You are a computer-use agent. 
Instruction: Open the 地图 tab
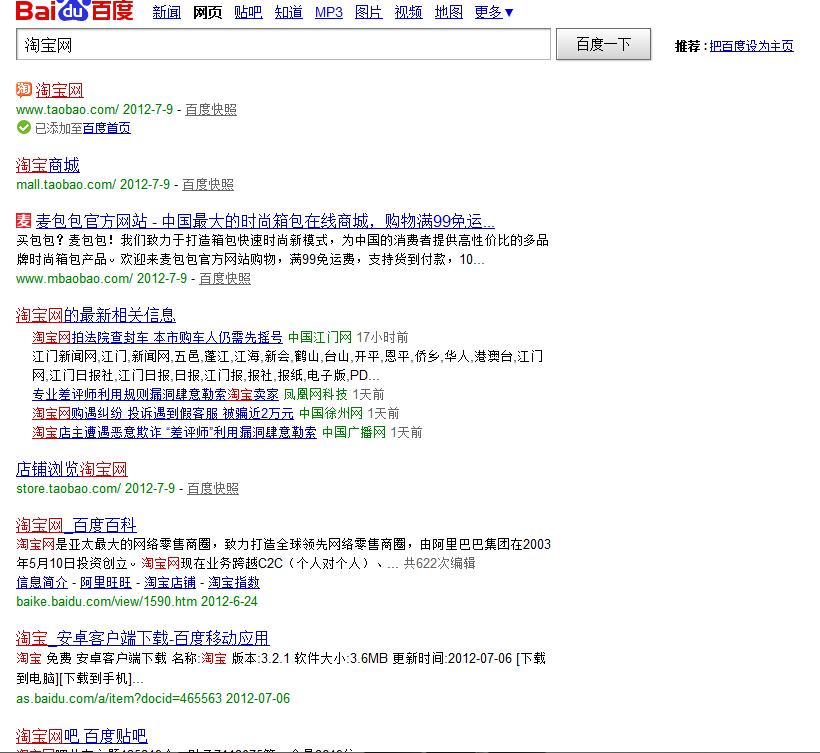[449, 13]
